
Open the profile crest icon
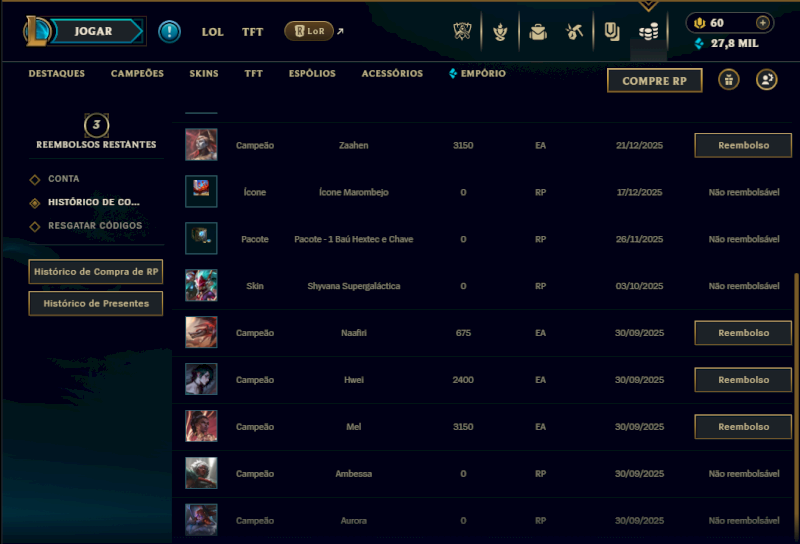pyautogui.click(x=500, y=32)
